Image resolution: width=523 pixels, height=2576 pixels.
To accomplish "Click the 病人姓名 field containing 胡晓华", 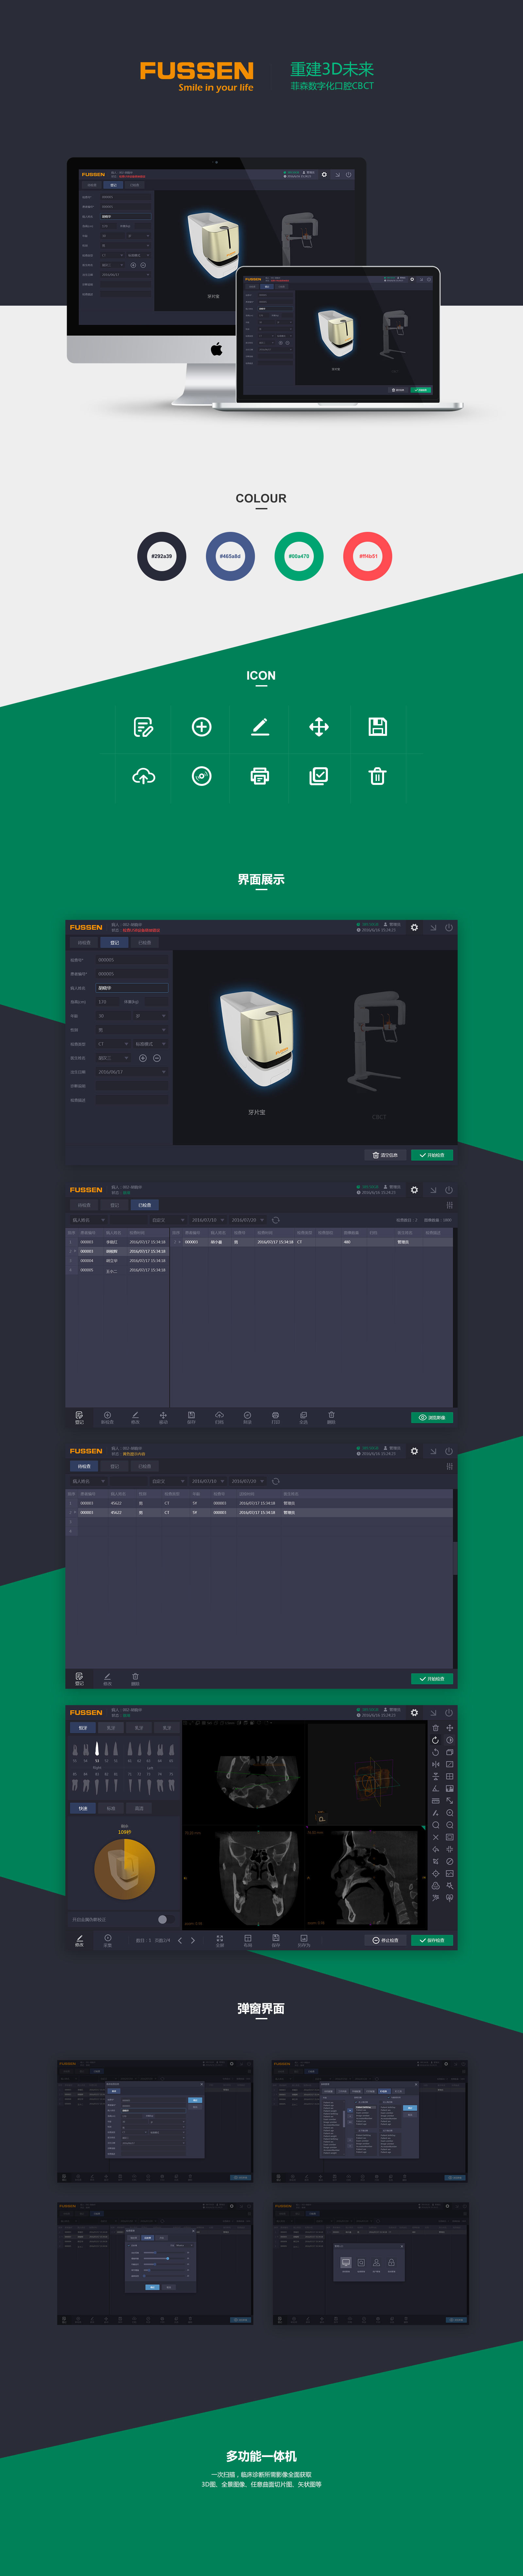I will [x=132, y=988].
